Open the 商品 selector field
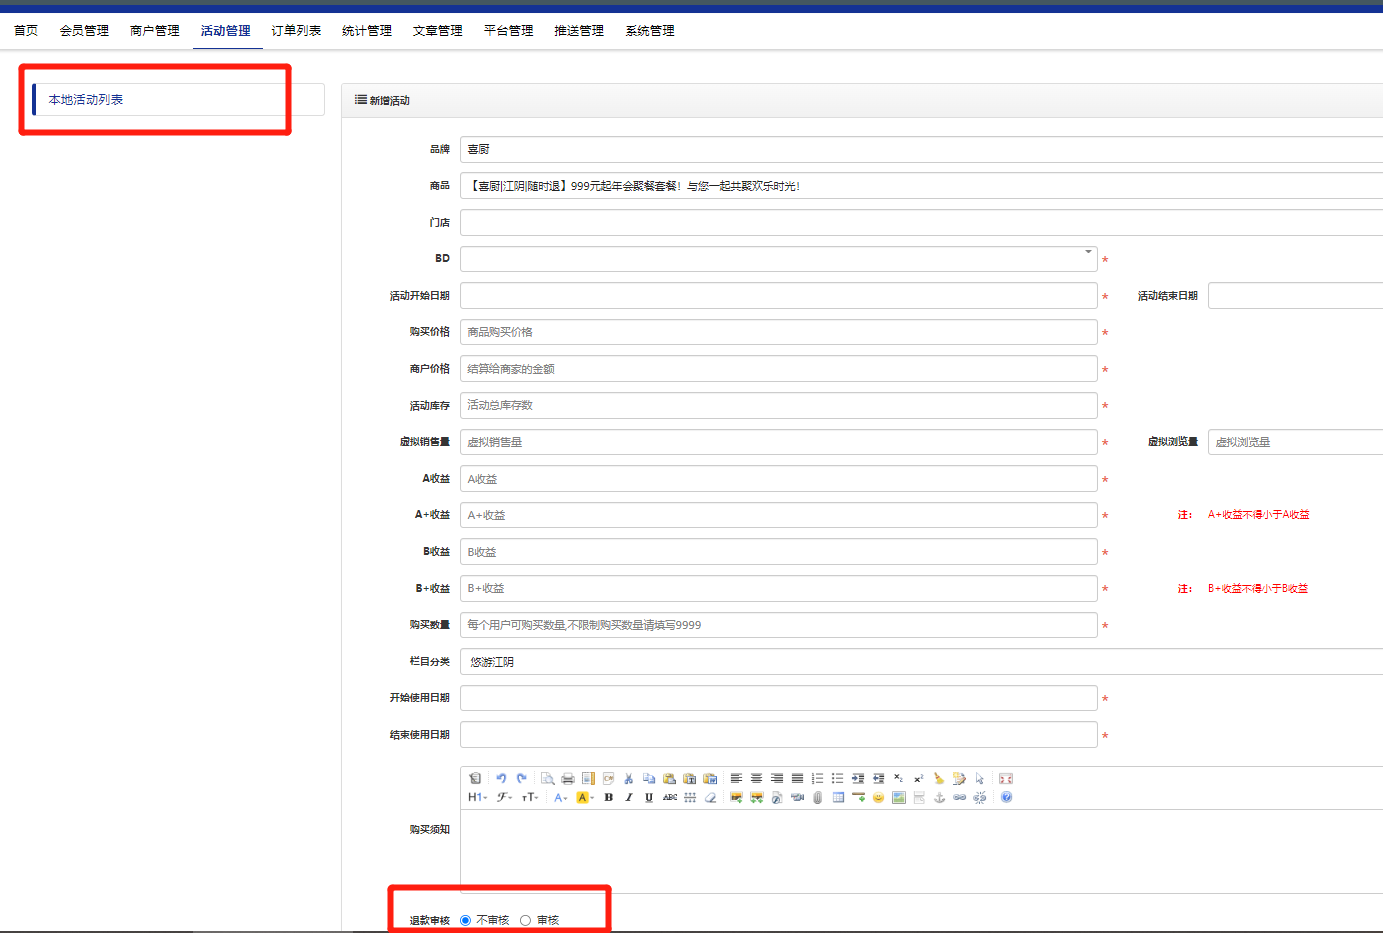 point(921,186)
